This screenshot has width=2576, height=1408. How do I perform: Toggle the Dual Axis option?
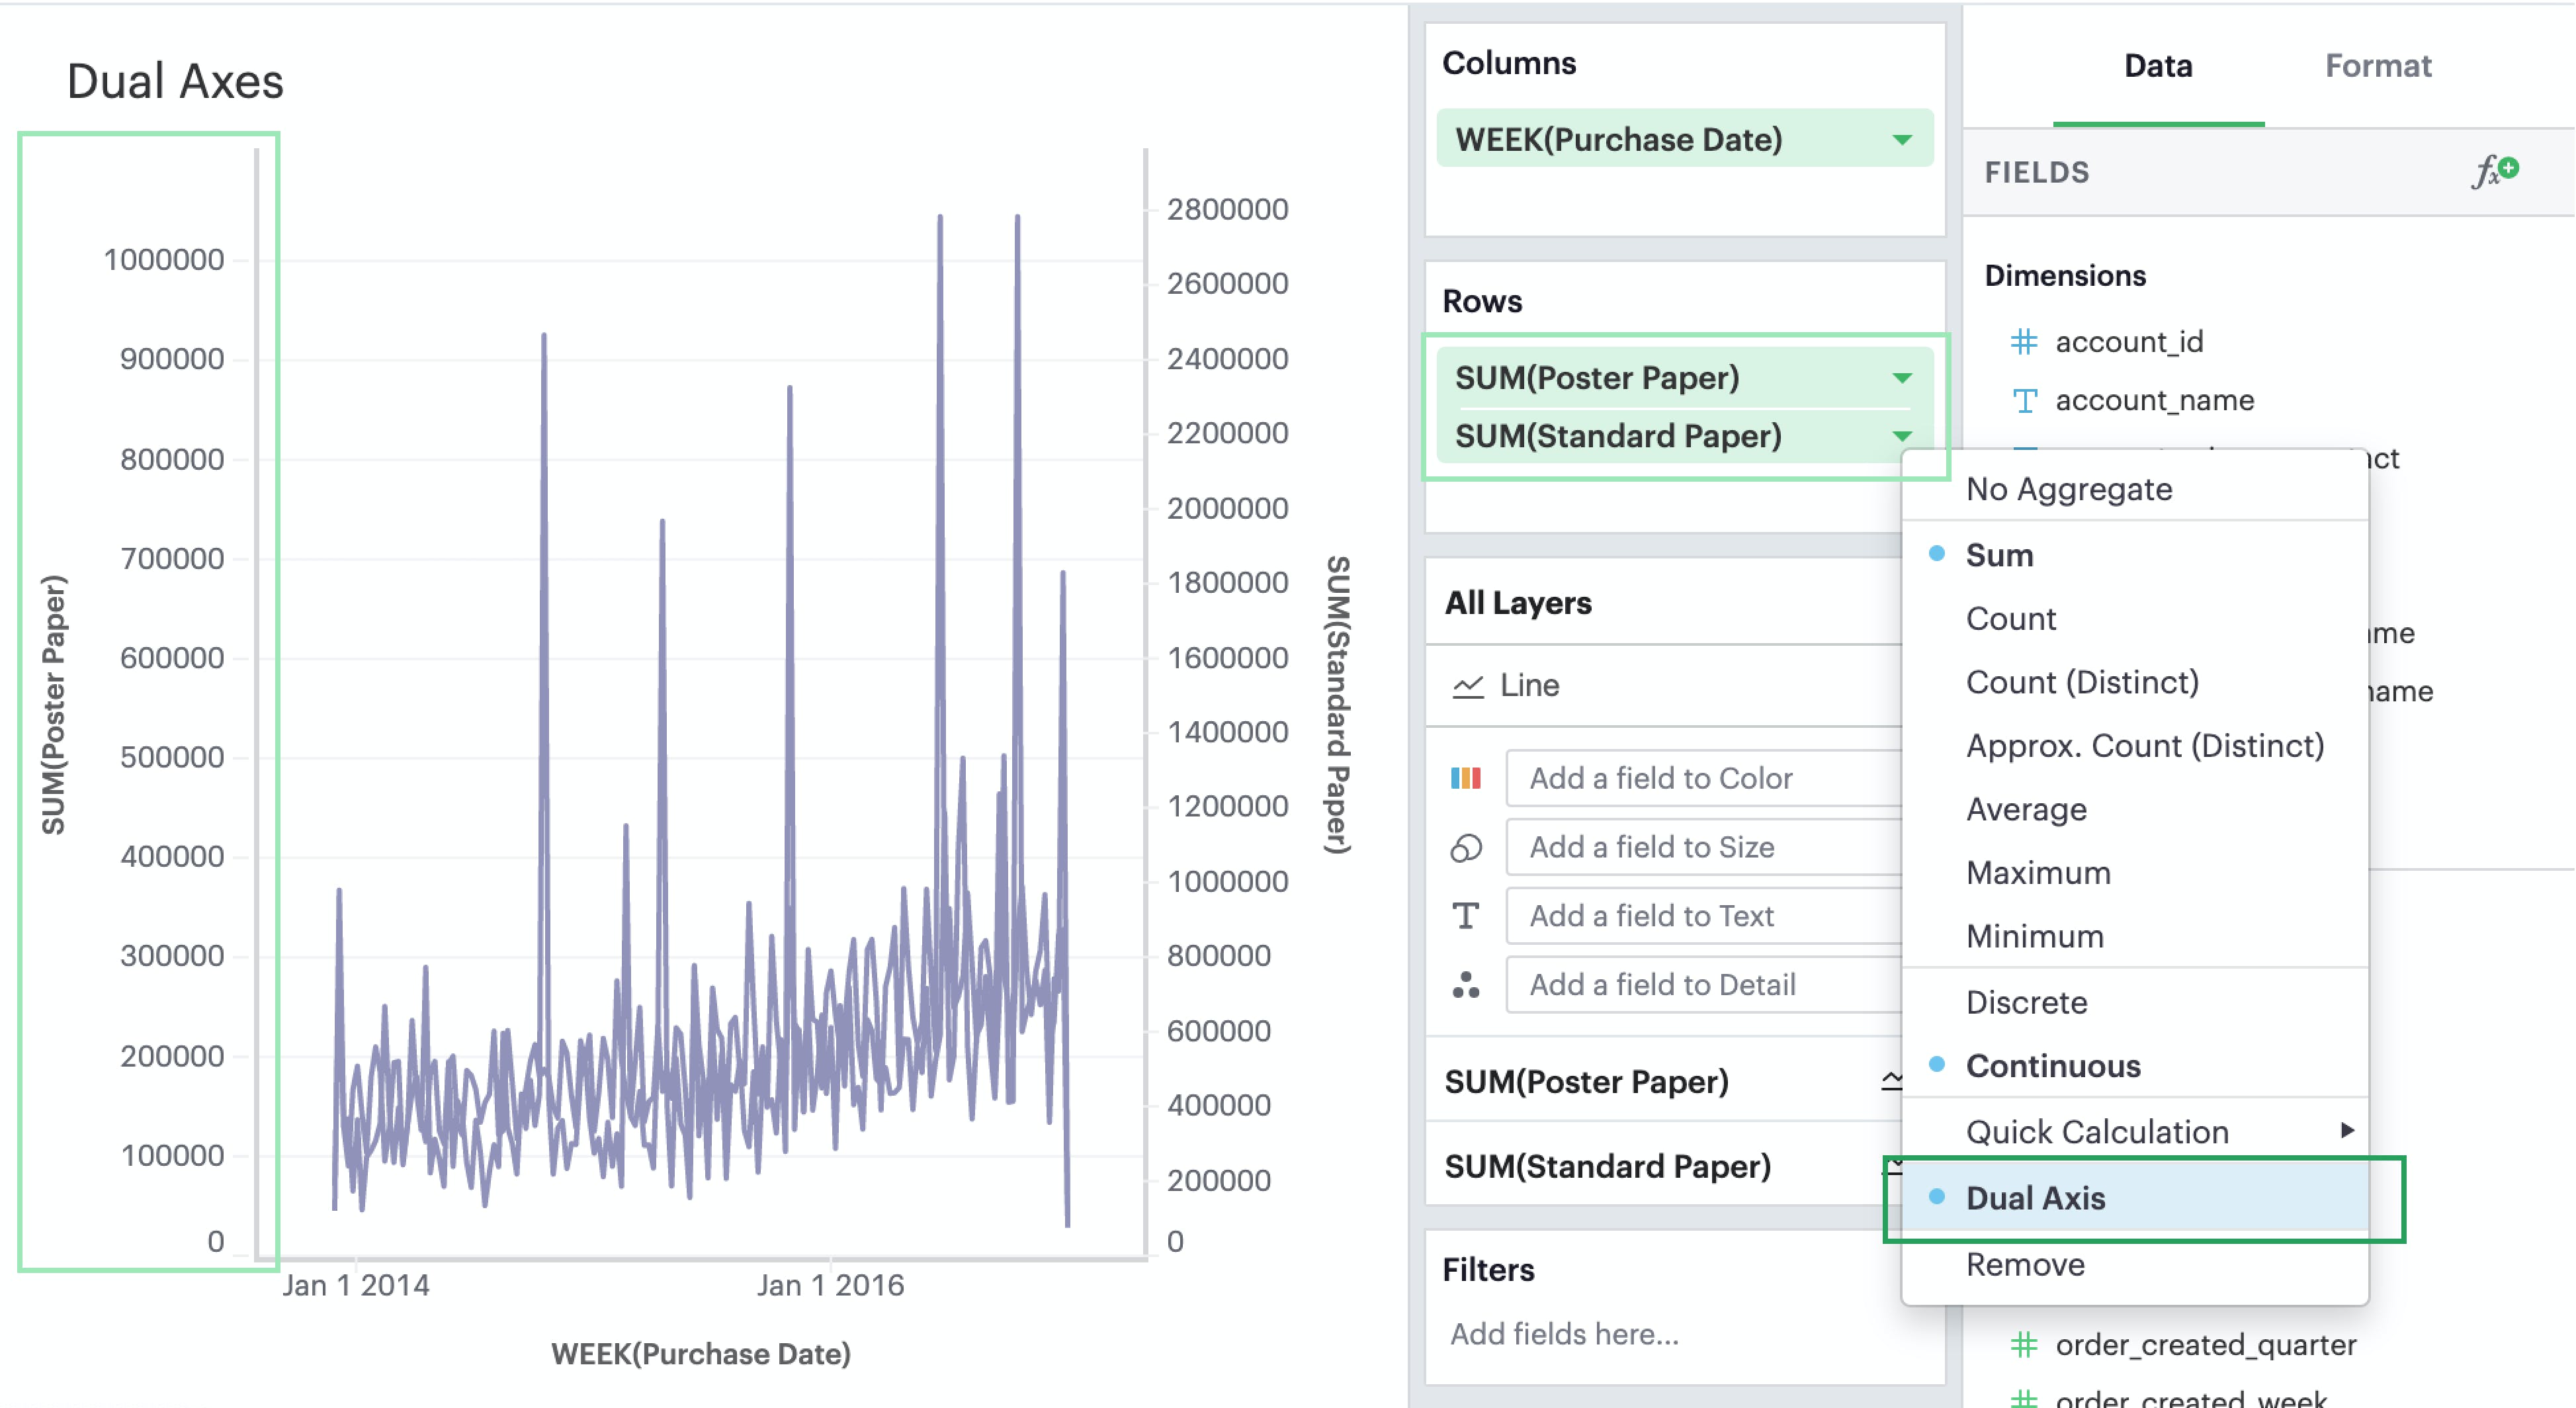(x=2035, y=1198)
